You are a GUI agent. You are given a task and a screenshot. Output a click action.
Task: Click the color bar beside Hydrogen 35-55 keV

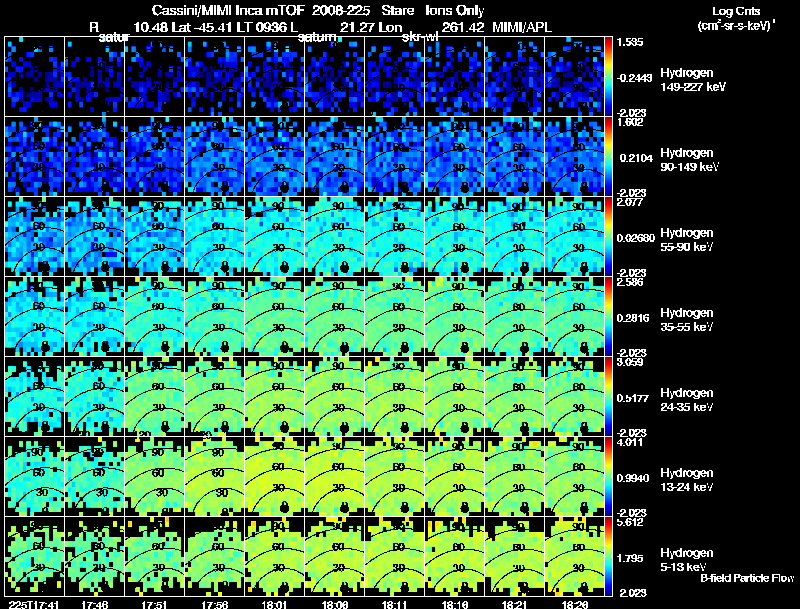608,317
